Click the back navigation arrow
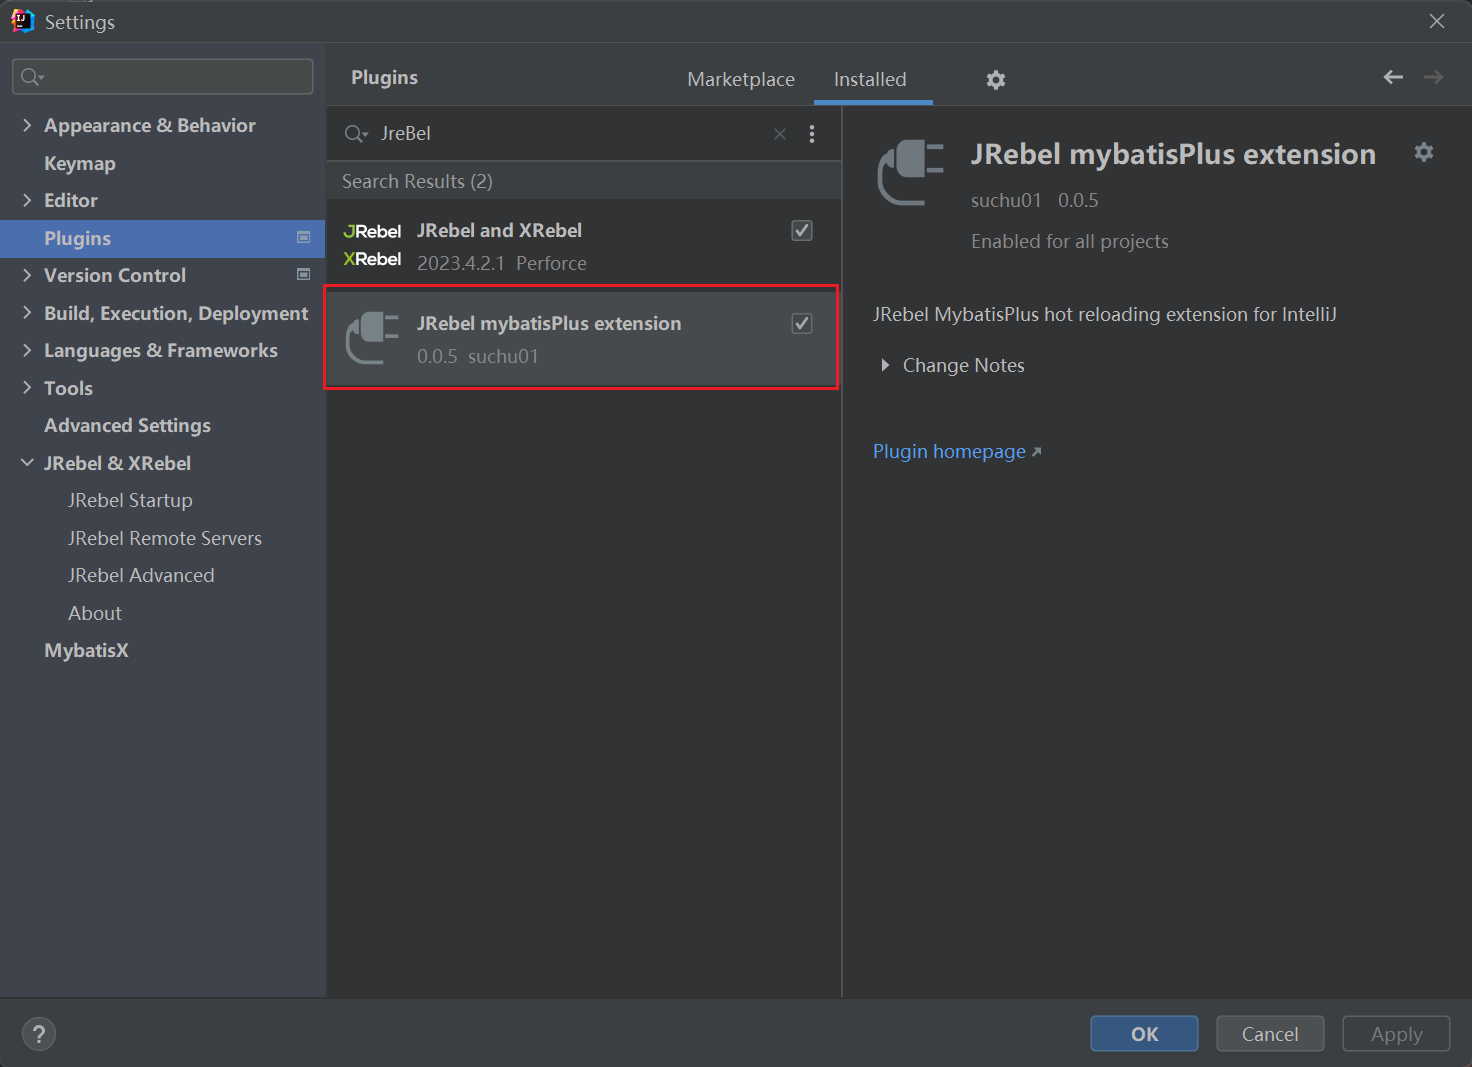The height and width of the screenshot is (1067, 1472). click(x=1392, y=78)
